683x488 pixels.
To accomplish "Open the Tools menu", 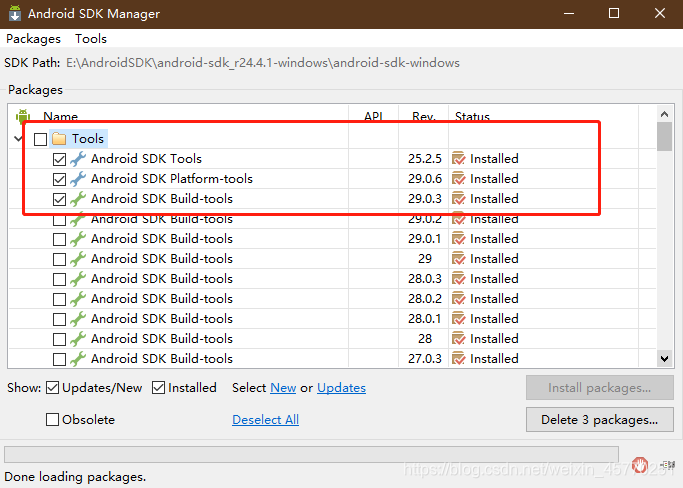I will tap(91, 39).
